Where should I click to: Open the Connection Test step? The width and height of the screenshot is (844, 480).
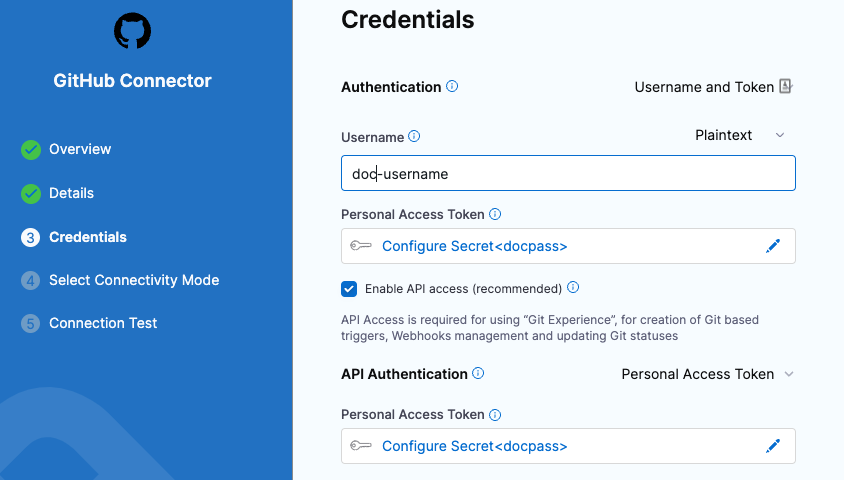pos(103,323)
